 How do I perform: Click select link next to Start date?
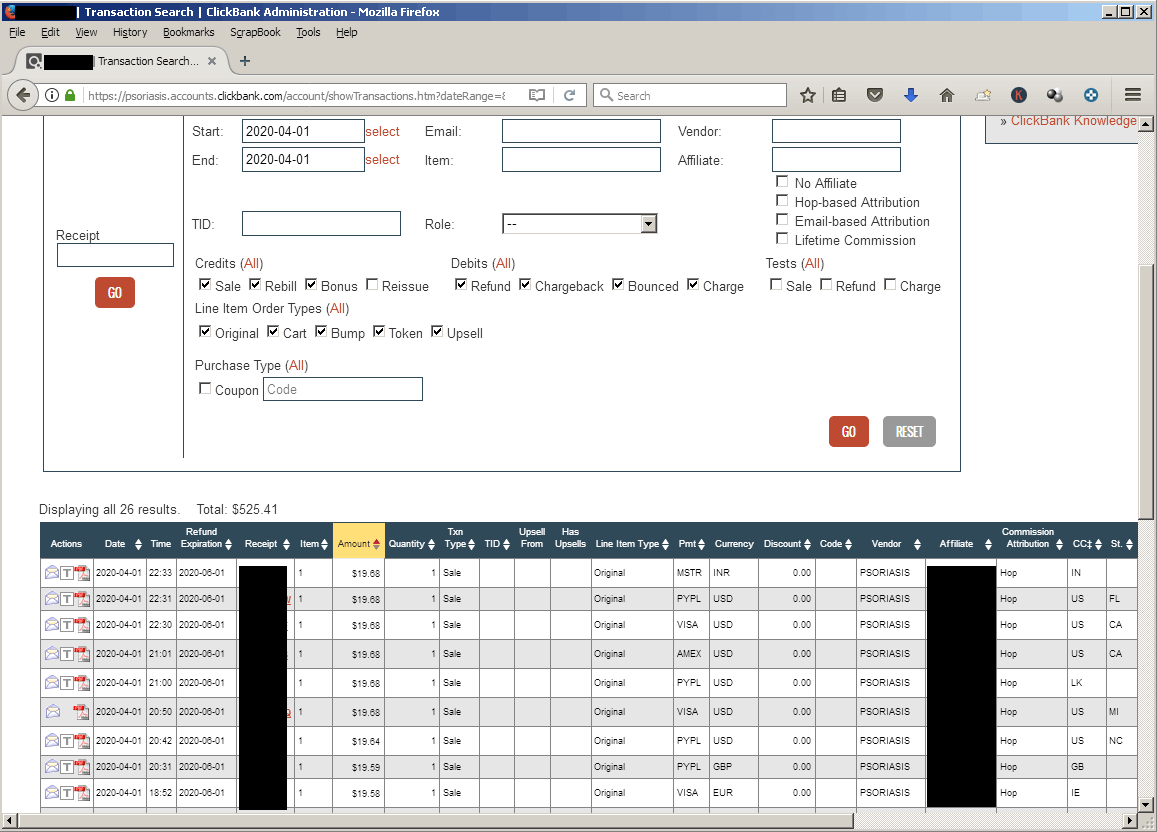click(382, 131)
